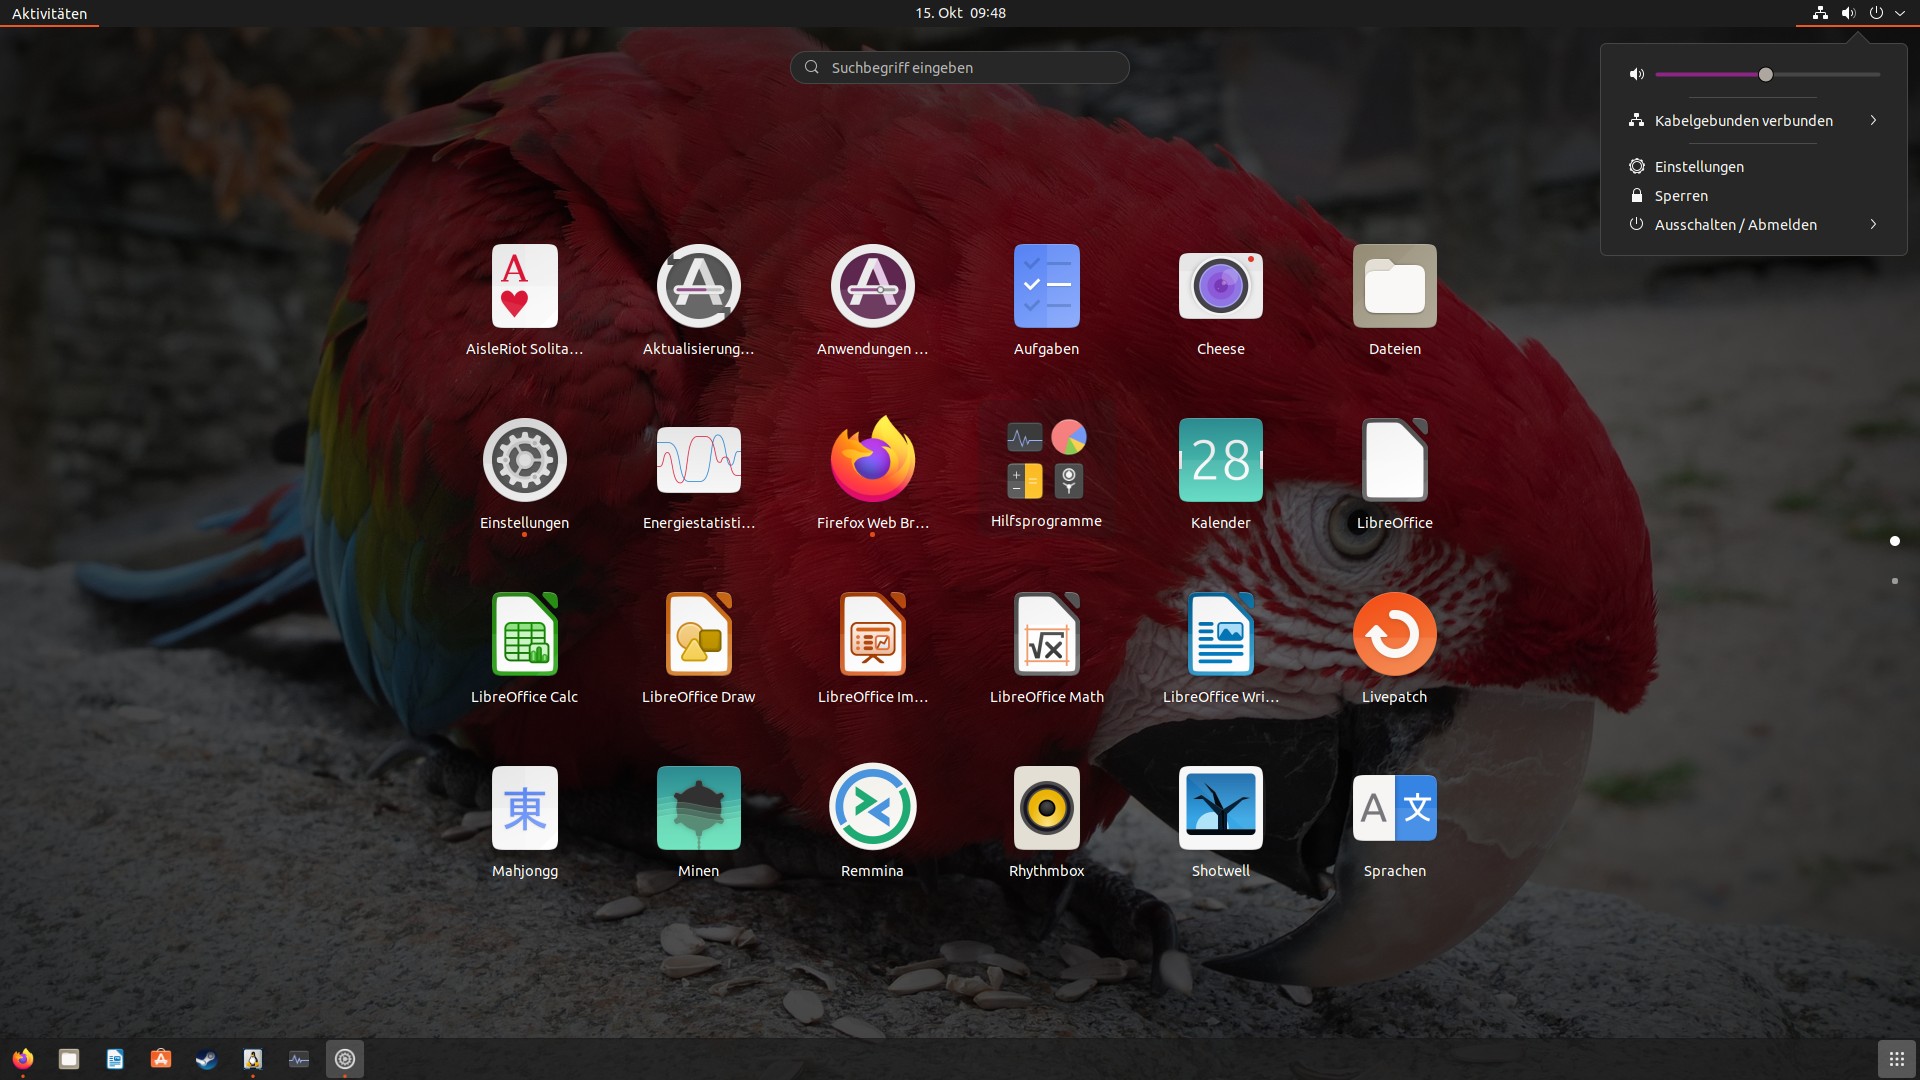Launch LibreOffice Impress
The width and height of the screenshot is (1920, 1080).
click(x=872, y=635)
